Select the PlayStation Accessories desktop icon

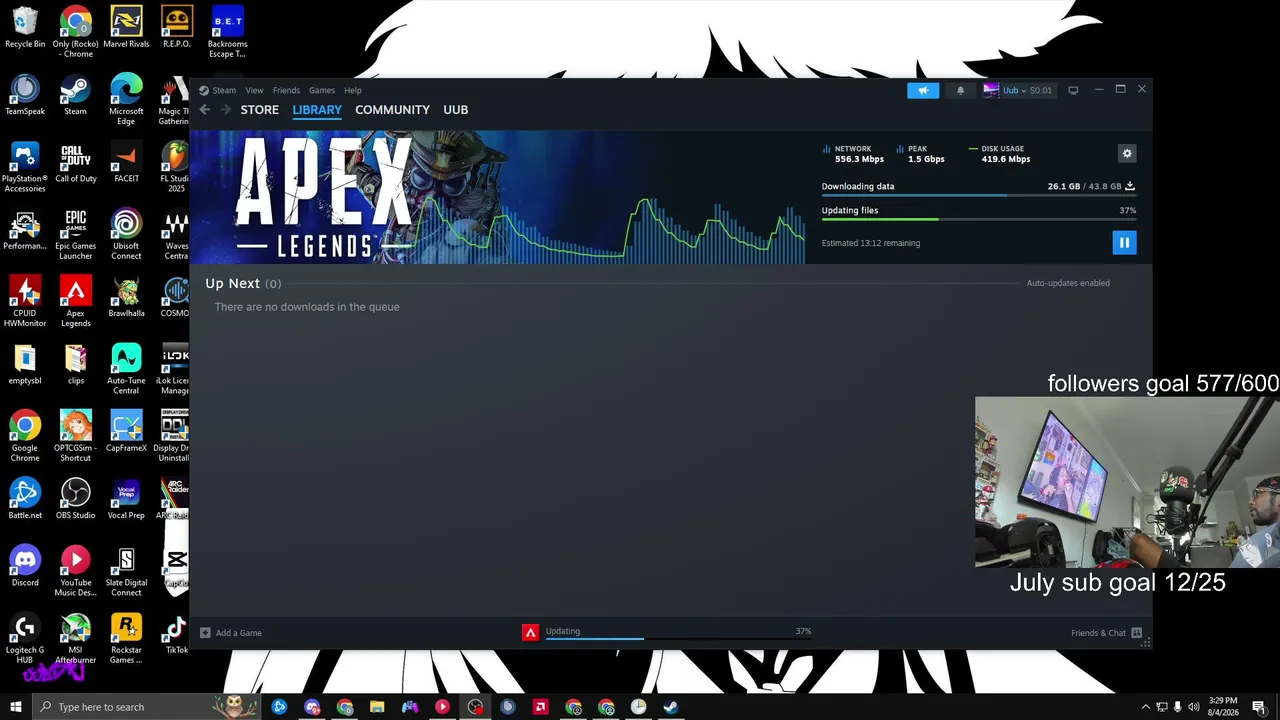25,168
